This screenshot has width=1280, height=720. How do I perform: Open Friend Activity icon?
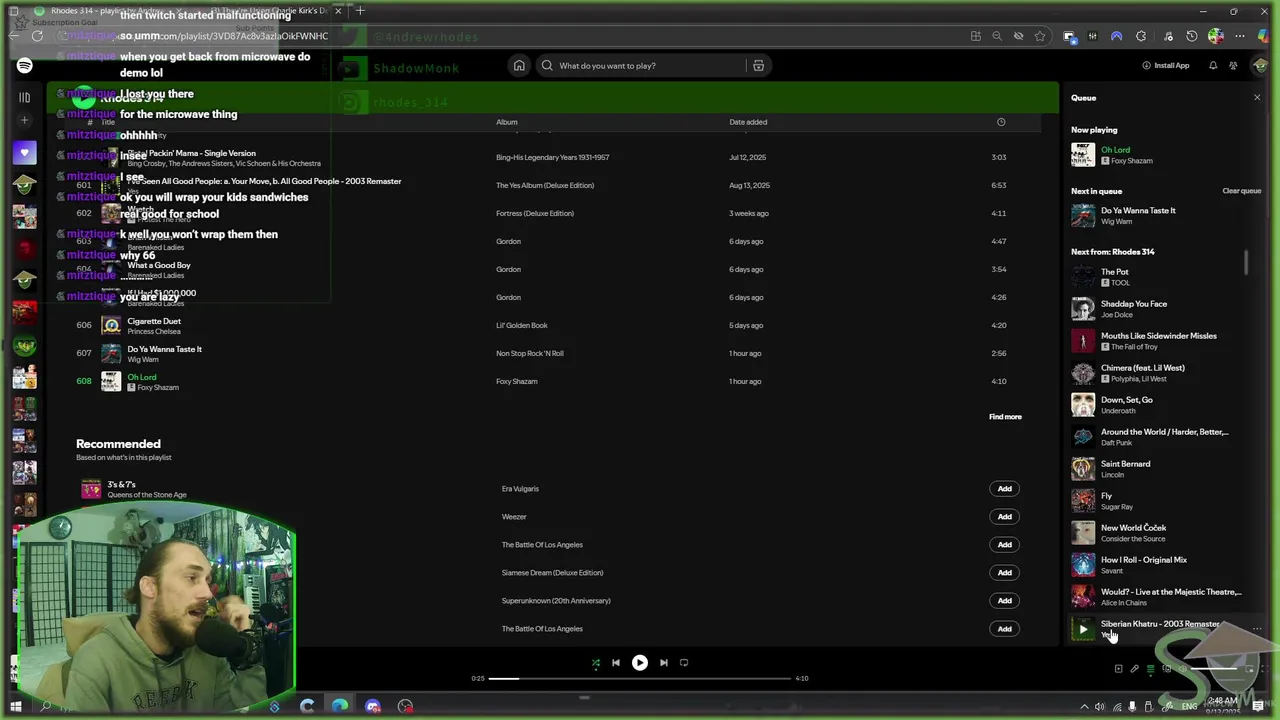(x=1234, y=66)
